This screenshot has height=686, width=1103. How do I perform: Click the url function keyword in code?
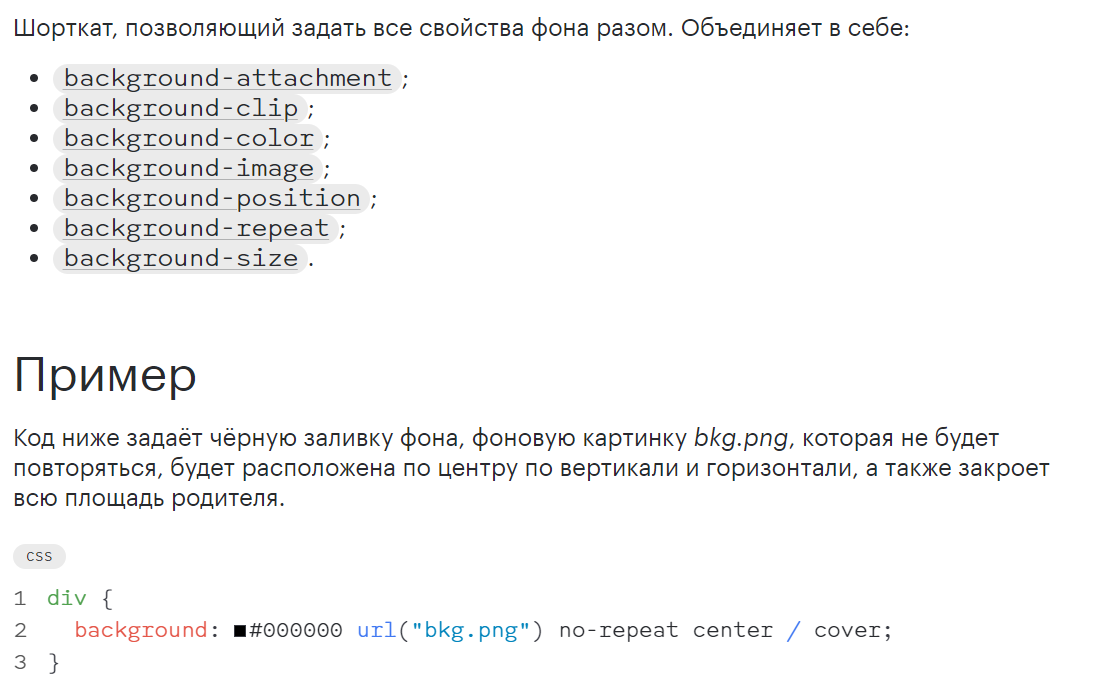376,630
